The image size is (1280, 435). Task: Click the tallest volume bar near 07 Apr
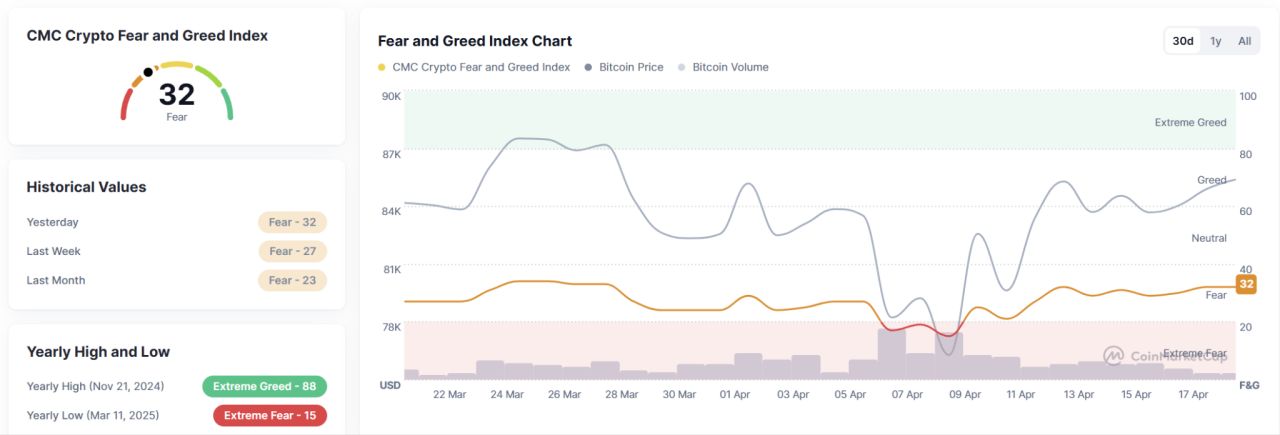click(891, 354)
